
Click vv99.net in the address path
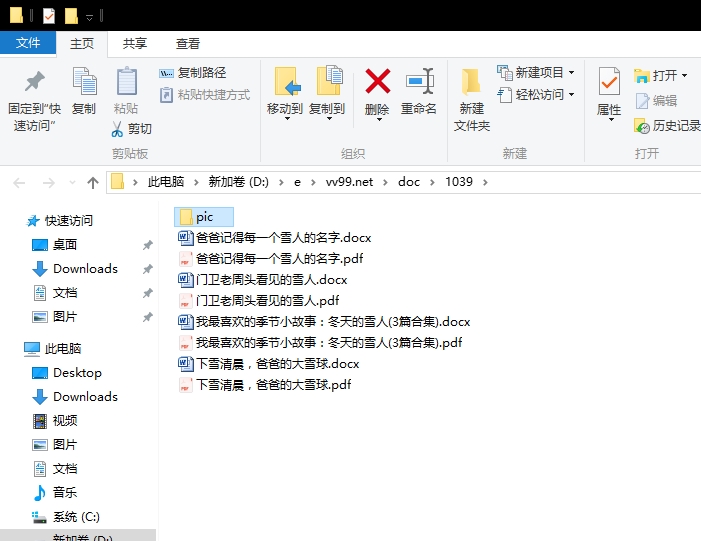pyautogui.click(x=349, y=182)
